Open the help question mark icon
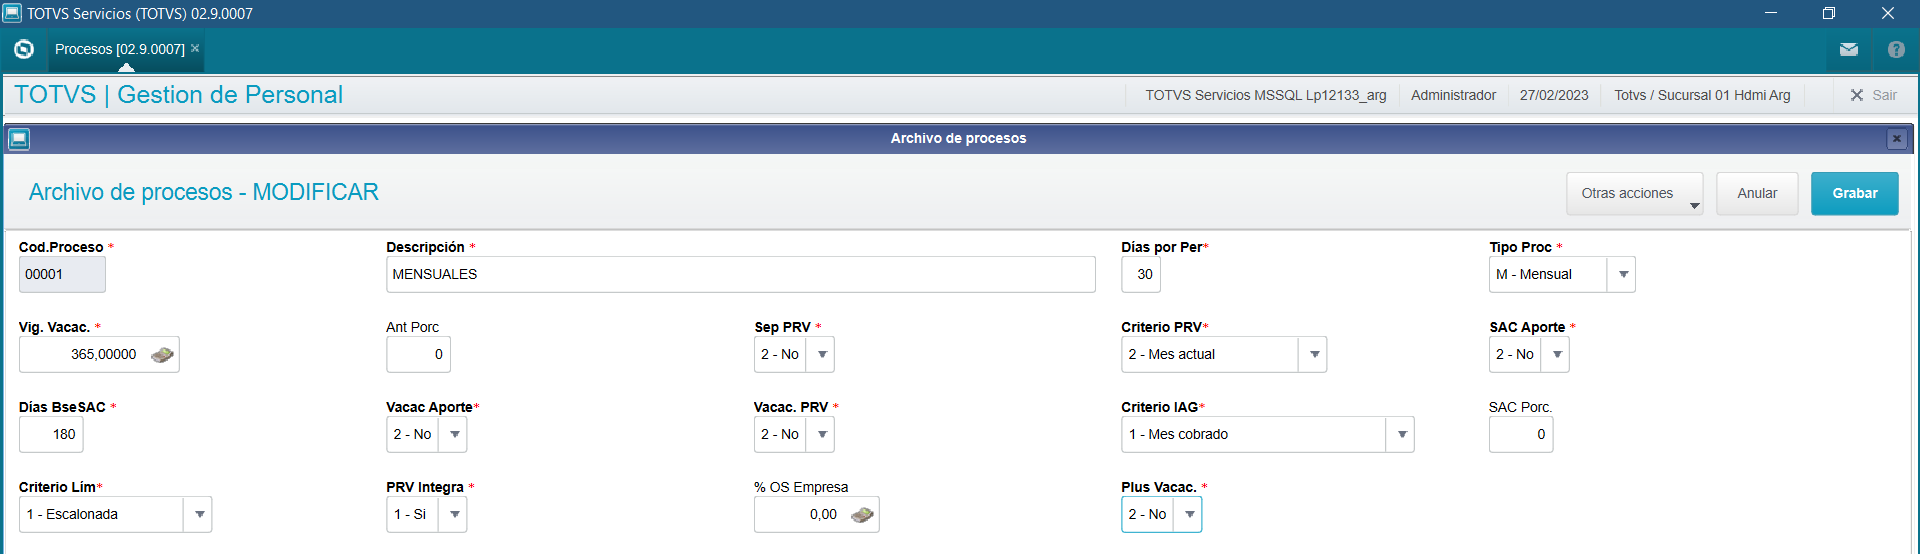The image size is (1920, 554). click(x=1896, y=49)
